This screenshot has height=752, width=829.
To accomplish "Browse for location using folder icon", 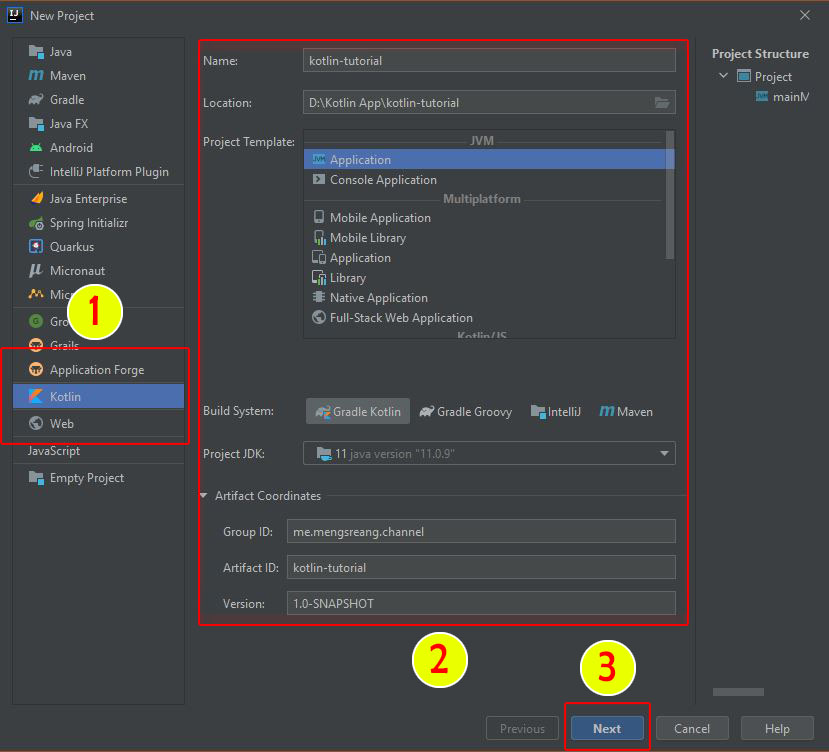I will 662,103.
